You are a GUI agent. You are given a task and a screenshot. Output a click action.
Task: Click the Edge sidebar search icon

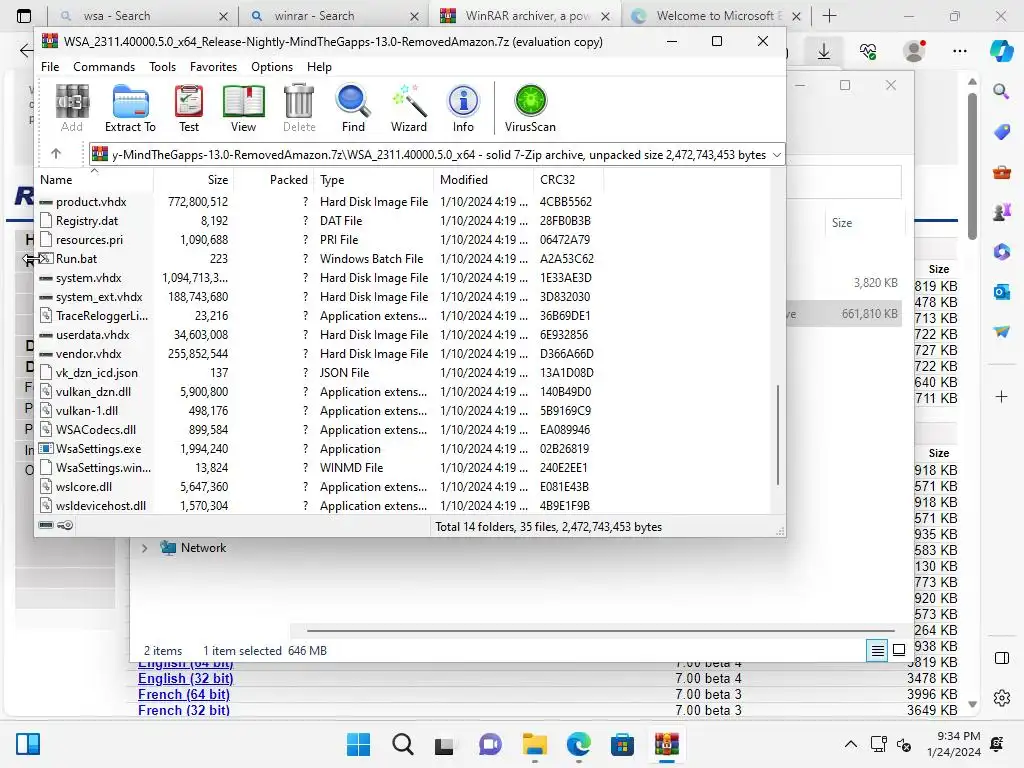click(1001, 91)
